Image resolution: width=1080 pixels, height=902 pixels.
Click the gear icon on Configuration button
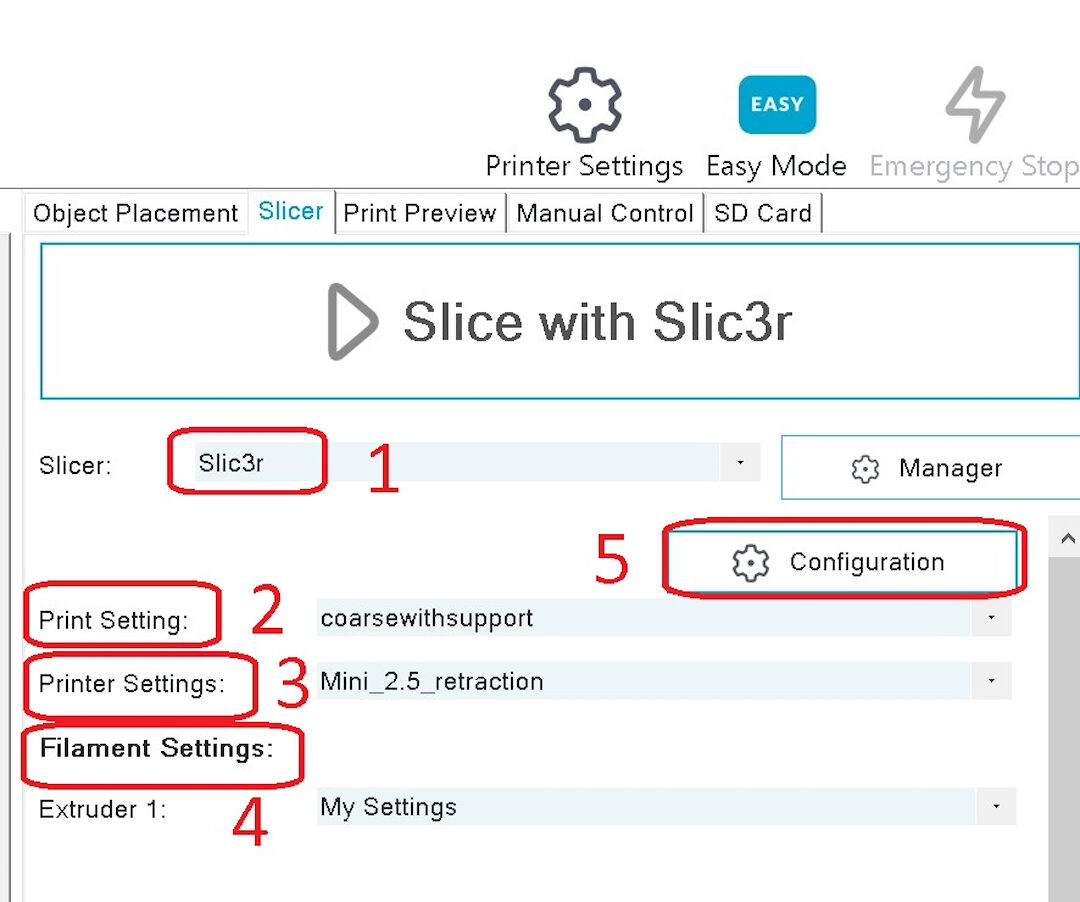(750, 563)
